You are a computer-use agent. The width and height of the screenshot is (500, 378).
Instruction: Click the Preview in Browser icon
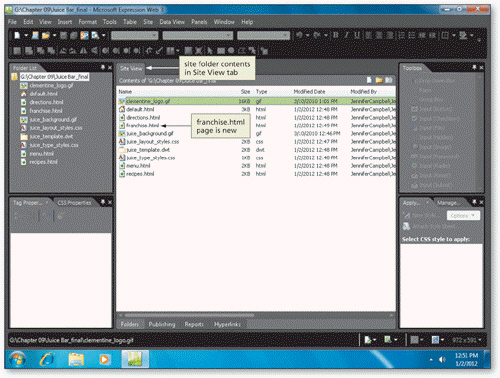[x=95, y=35]
